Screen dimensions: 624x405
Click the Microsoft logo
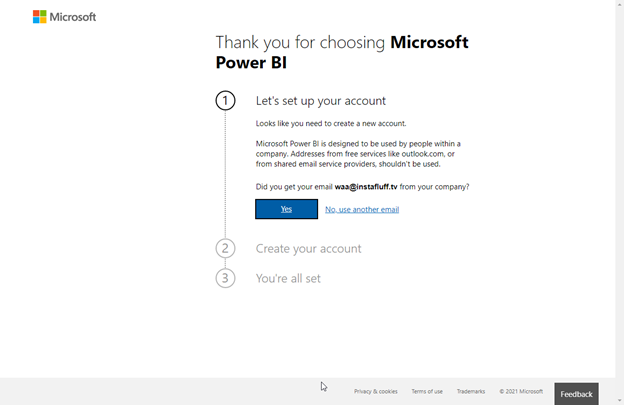pos(64,17)
